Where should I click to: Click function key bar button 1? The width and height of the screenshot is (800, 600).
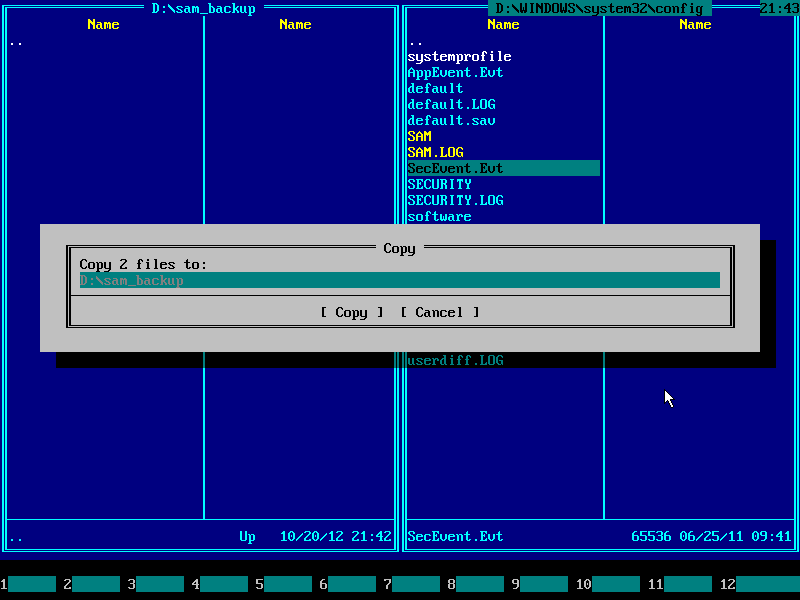click(x=28, y=584)
